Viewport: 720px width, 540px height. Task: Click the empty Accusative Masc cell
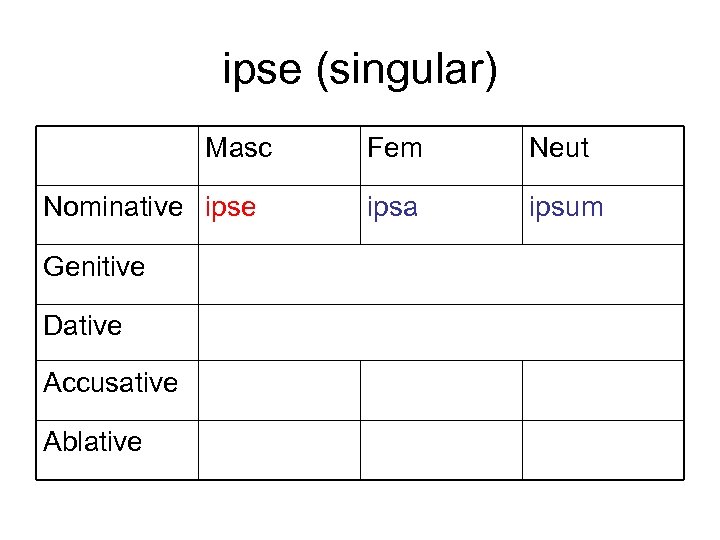click(279, 390)
